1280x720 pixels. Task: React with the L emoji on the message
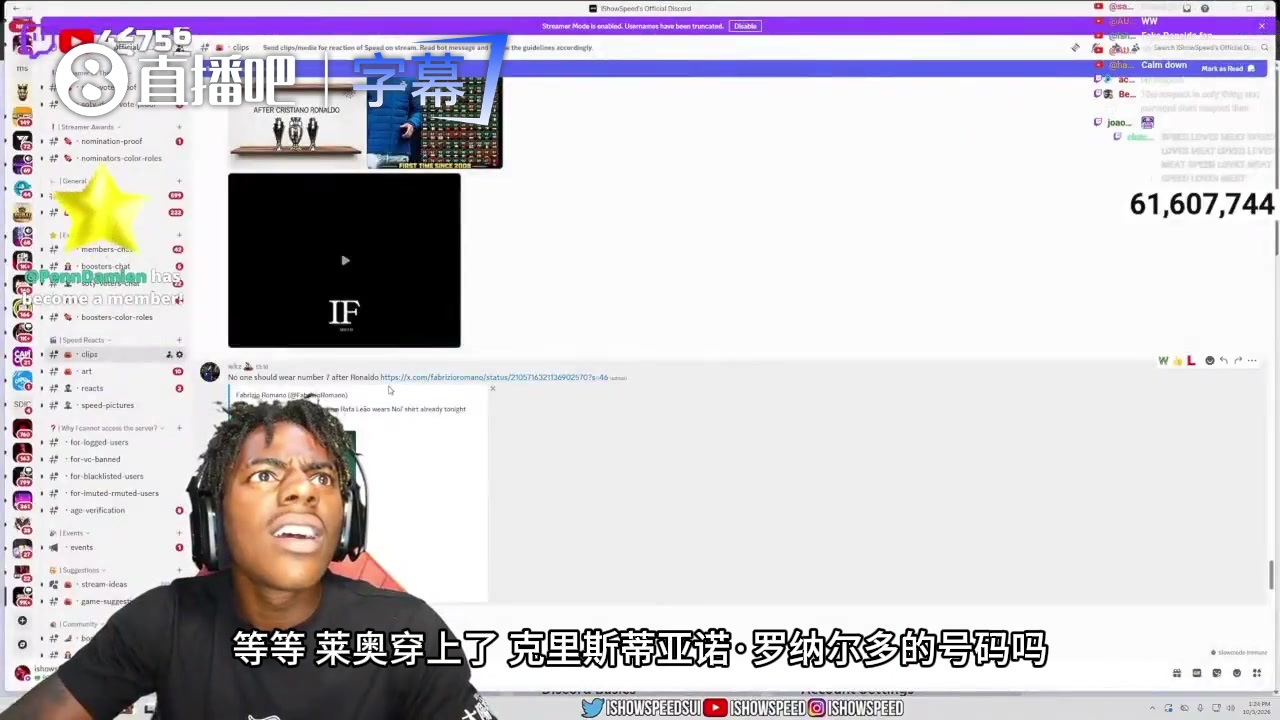tap(1191, 360)
